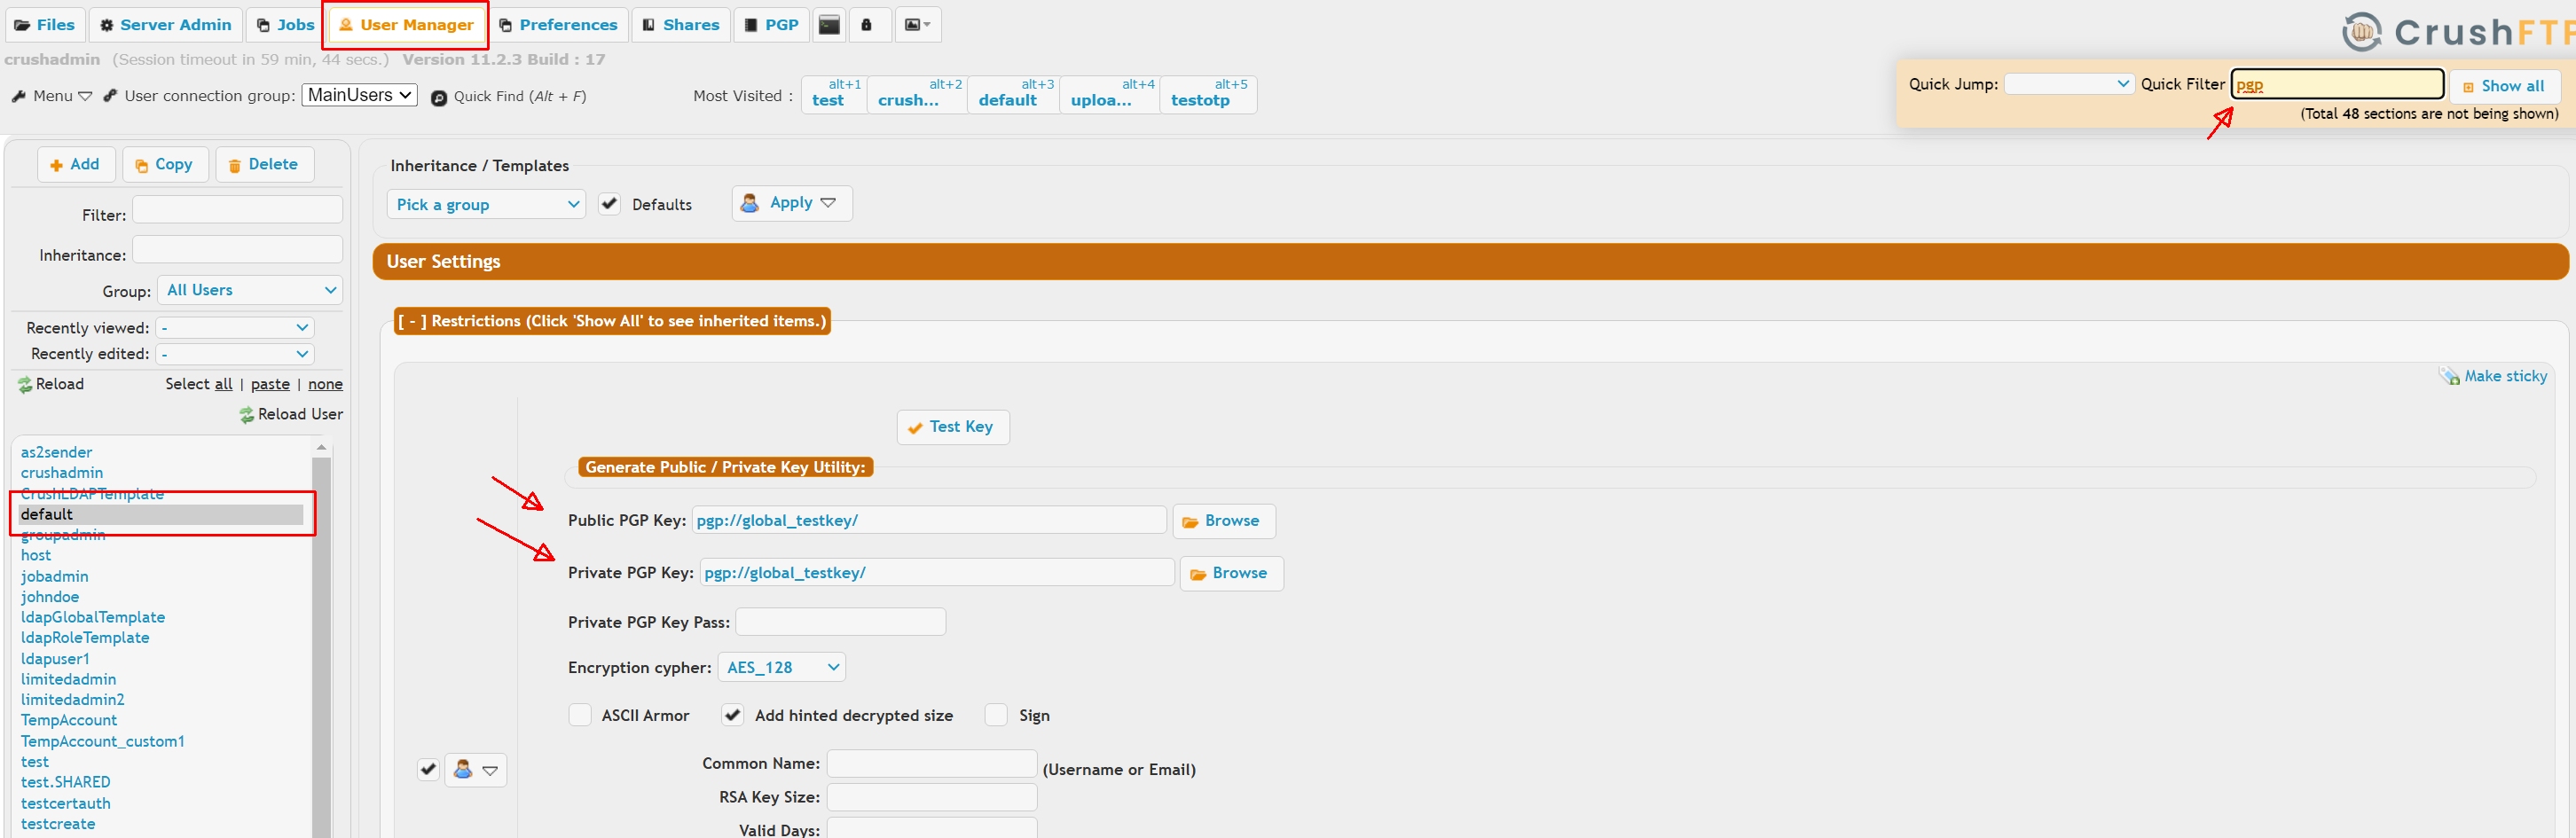Image resolution: width=2576 pixels, height=838 pixels.
Task: Open the Files tab
Action: tap(44, 25)
